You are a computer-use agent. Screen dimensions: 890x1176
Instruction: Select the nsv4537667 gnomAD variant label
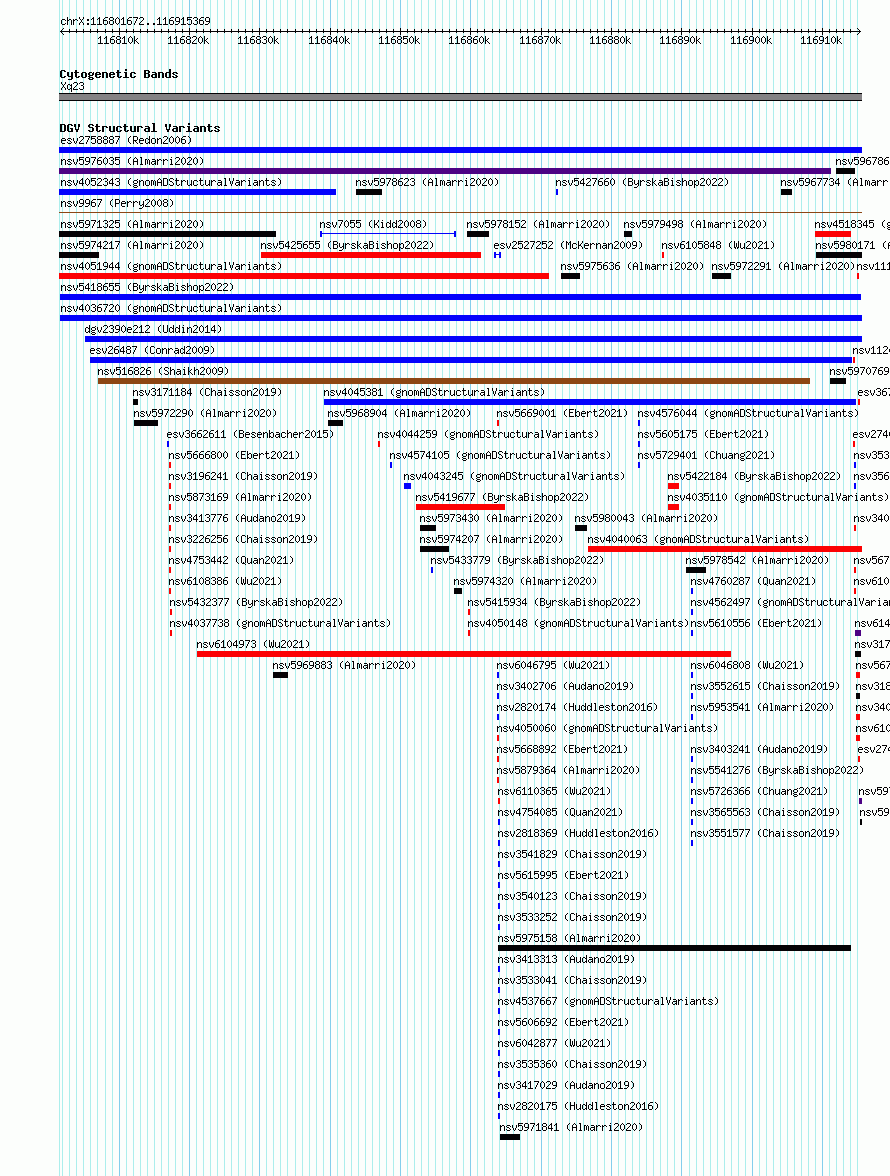pos(608,1001)
